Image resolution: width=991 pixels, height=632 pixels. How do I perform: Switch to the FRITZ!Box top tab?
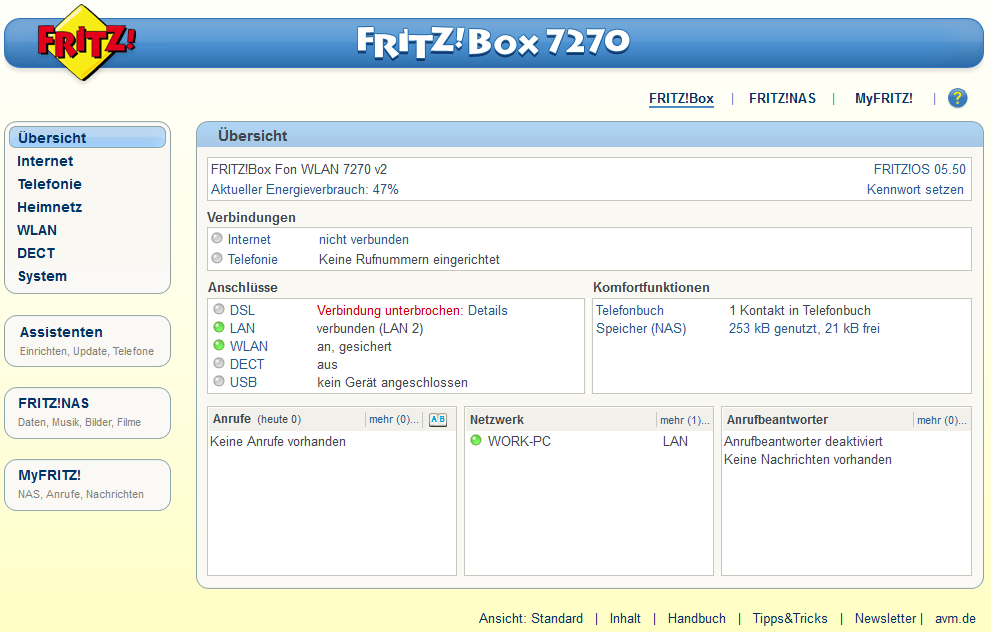(x=681, y=99)
